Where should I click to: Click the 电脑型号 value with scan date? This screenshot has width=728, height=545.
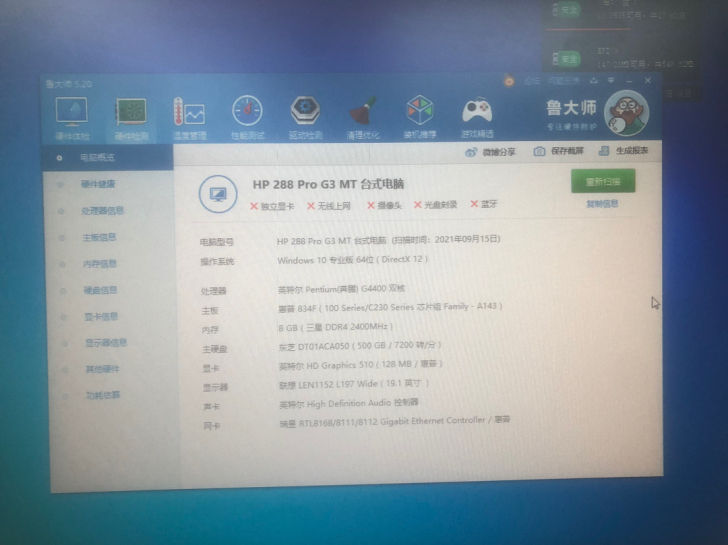coord(389,240)
